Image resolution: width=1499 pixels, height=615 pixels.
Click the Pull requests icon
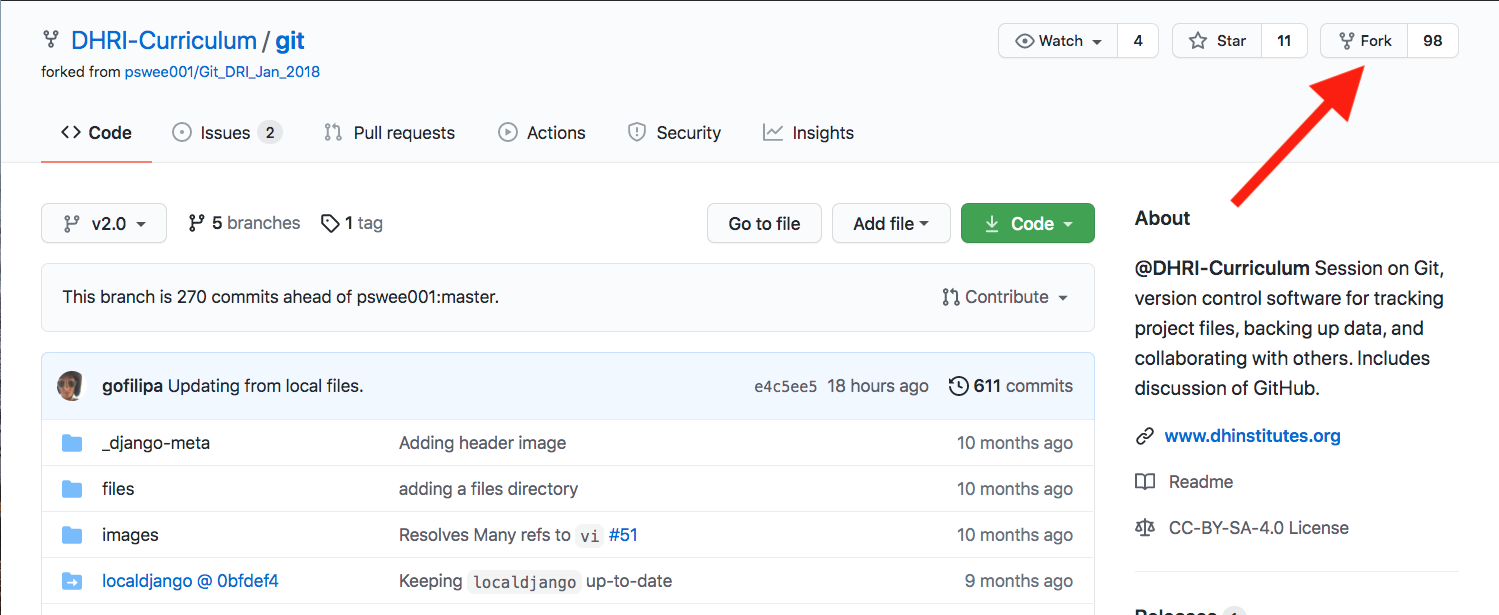(x=333, y=132)
